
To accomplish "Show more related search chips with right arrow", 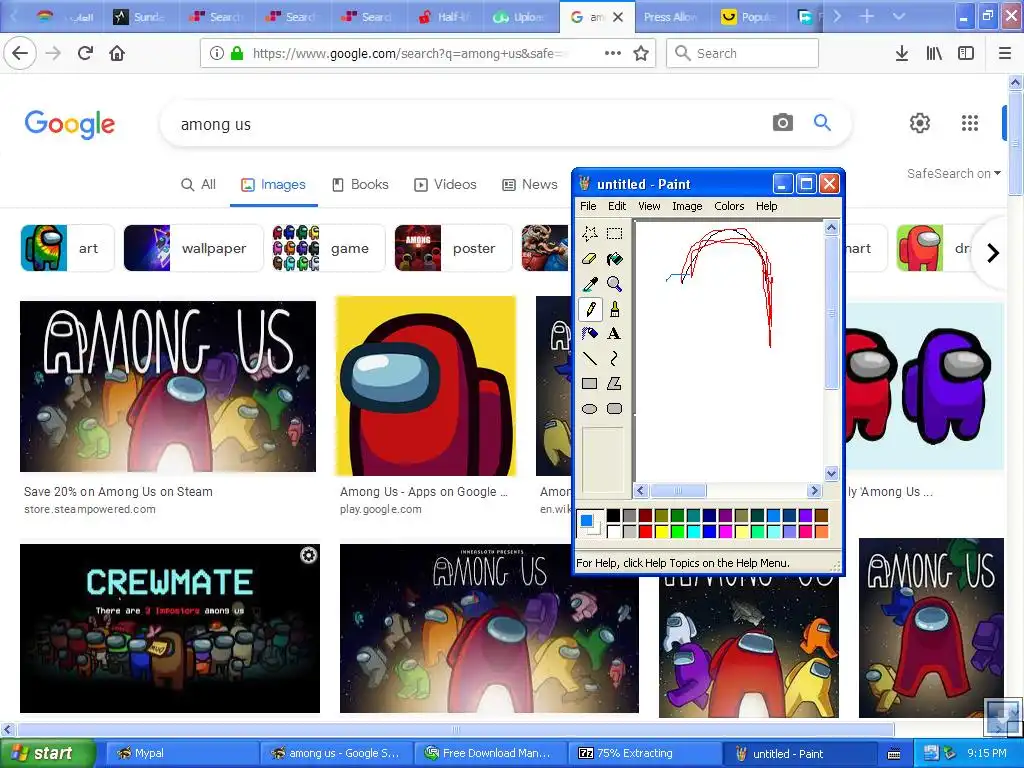I will click(x=993, y=252).
